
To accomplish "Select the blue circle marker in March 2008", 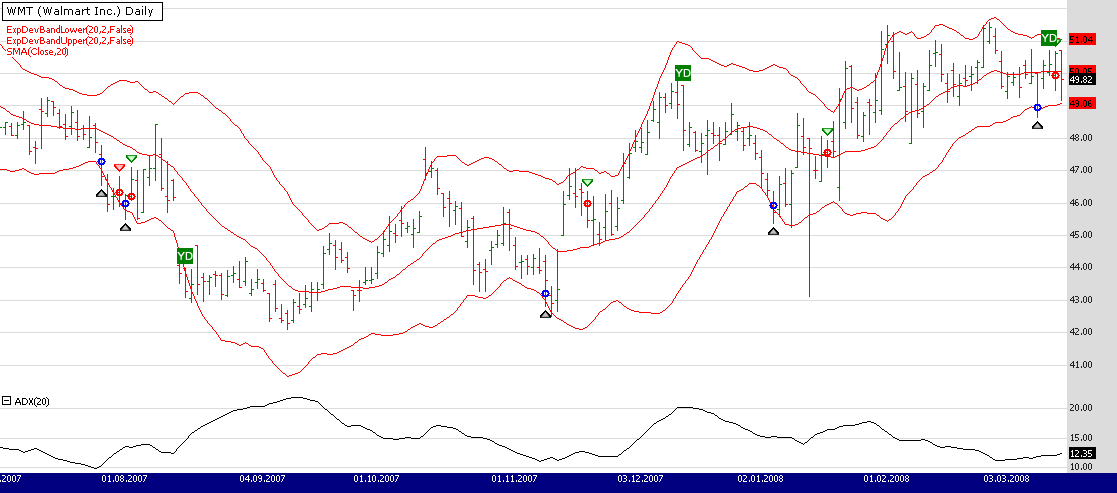I will [x=1037, y=107].
